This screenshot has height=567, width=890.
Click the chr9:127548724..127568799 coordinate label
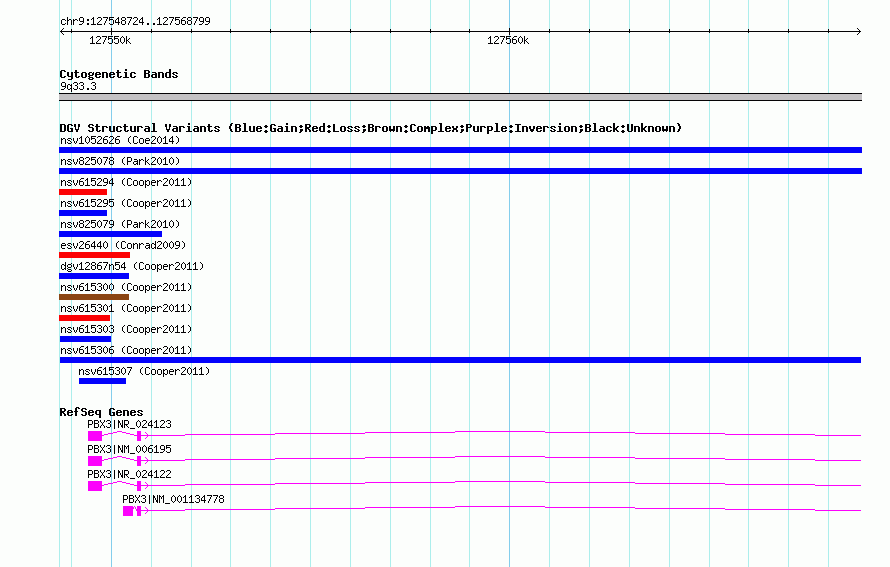click(x=135, y=22)
